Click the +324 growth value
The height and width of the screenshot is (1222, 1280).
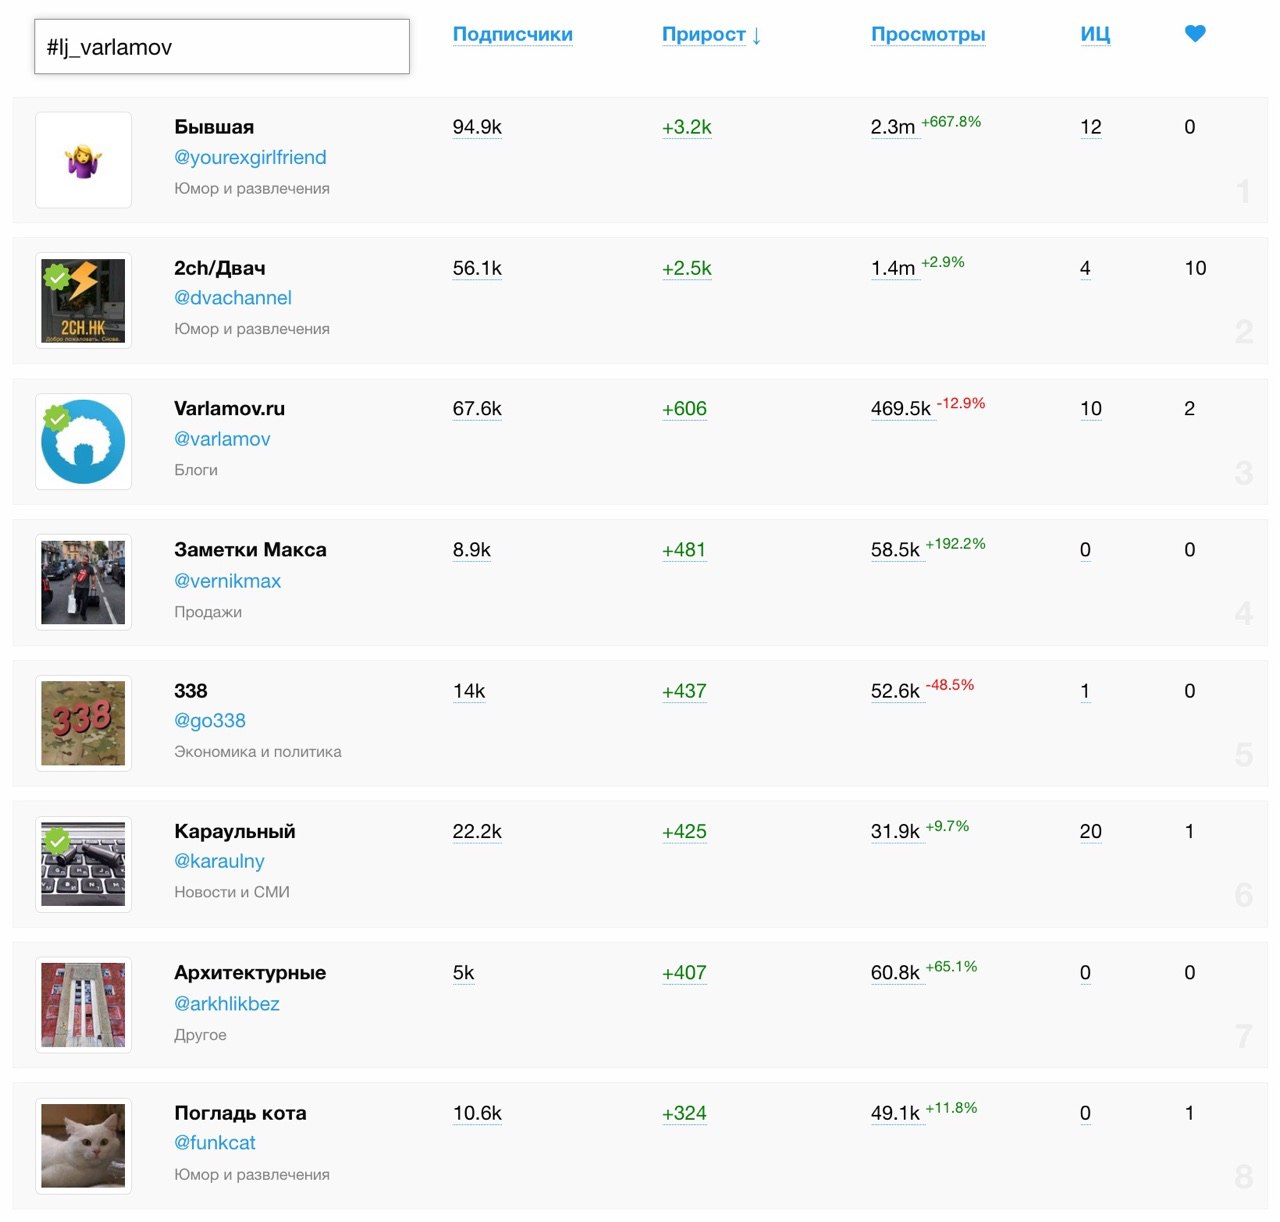pos(684,1113)
